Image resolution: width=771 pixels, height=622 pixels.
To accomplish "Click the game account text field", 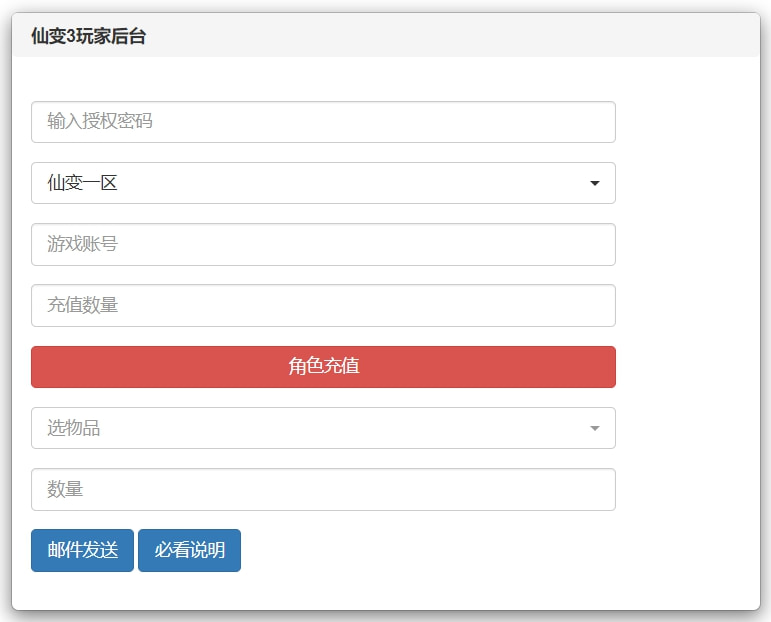I will [x=323, y=244].
